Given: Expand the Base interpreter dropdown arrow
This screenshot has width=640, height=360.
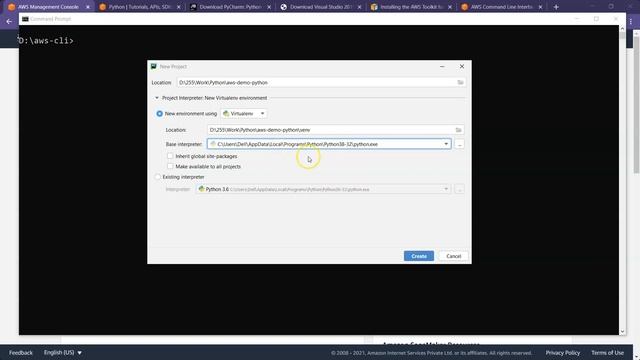Looking at the screenshot, I should tap(446, 144).
